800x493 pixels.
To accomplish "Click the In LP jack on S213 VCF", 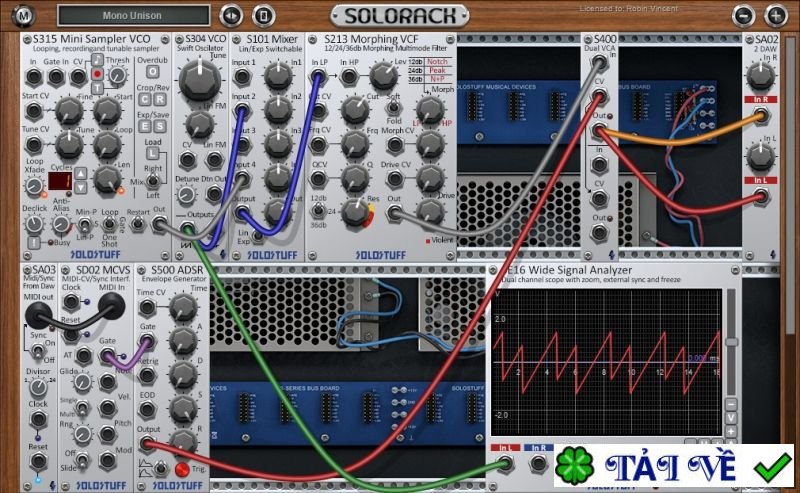I will click(x=318, y=77).
